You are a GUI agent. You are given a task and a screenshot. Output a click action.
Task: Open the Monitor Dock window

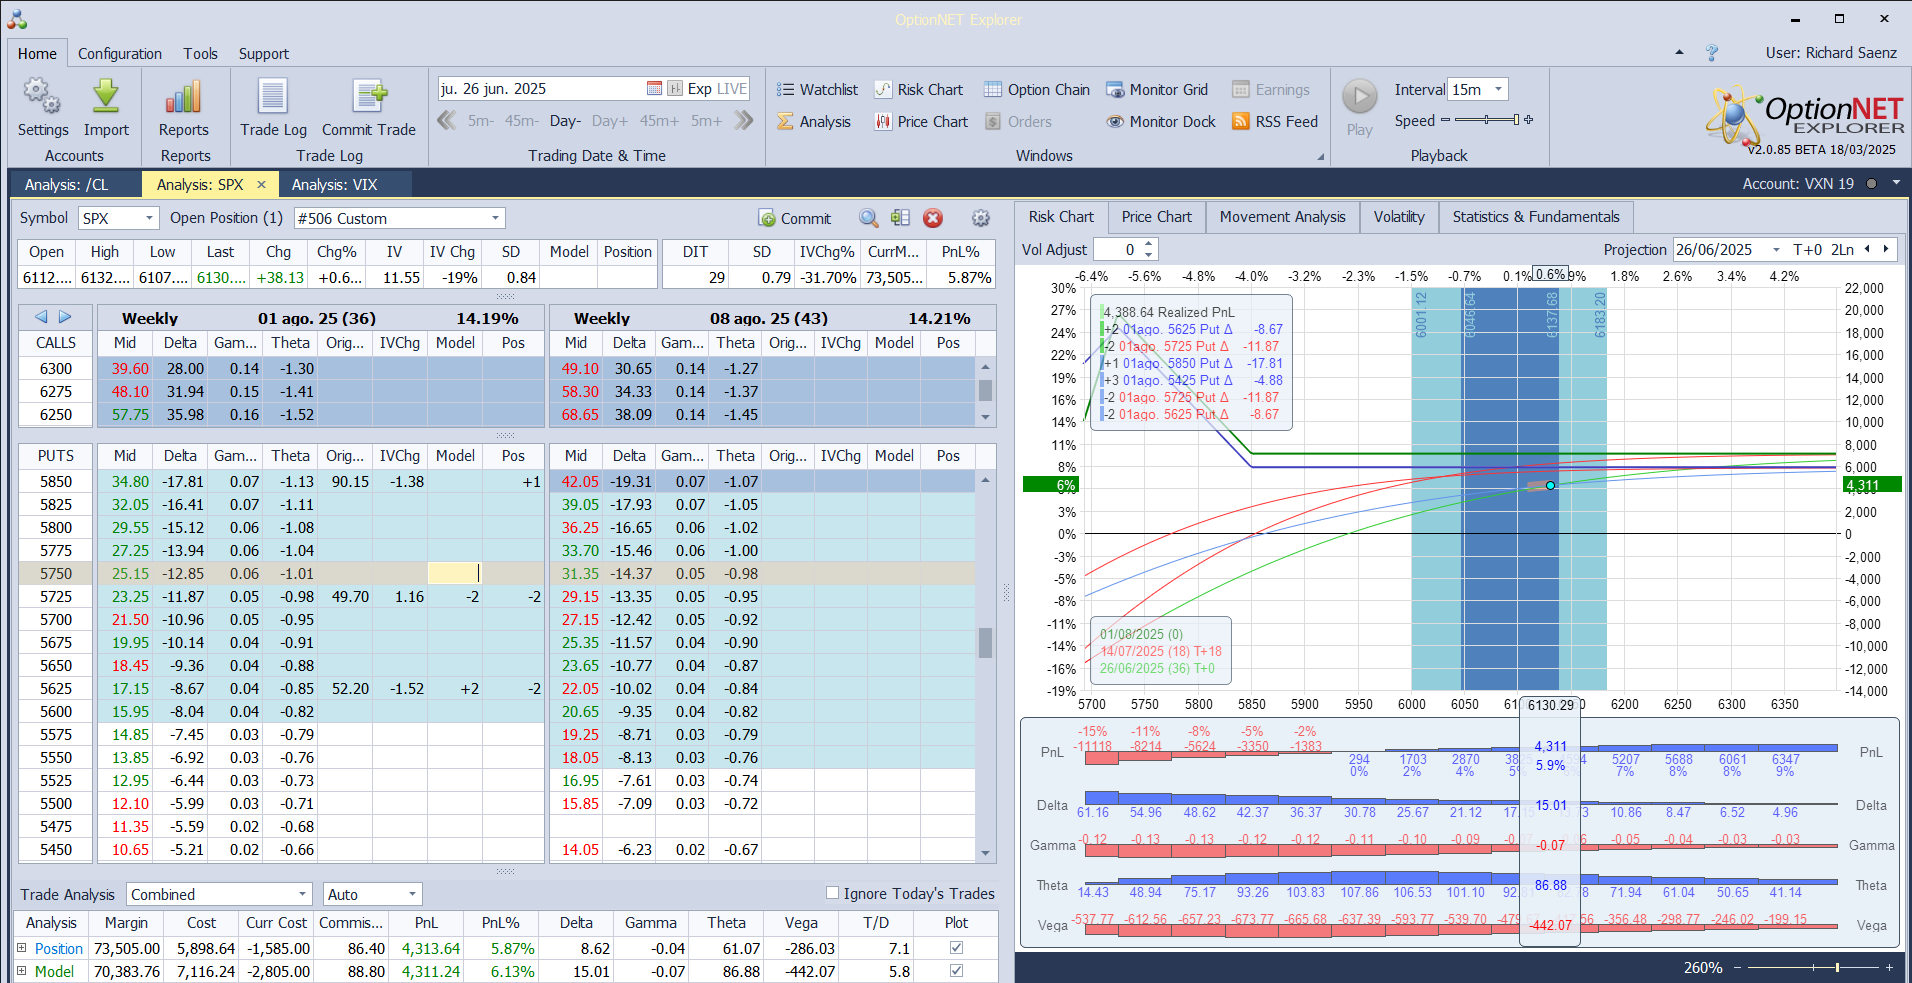1160,122
